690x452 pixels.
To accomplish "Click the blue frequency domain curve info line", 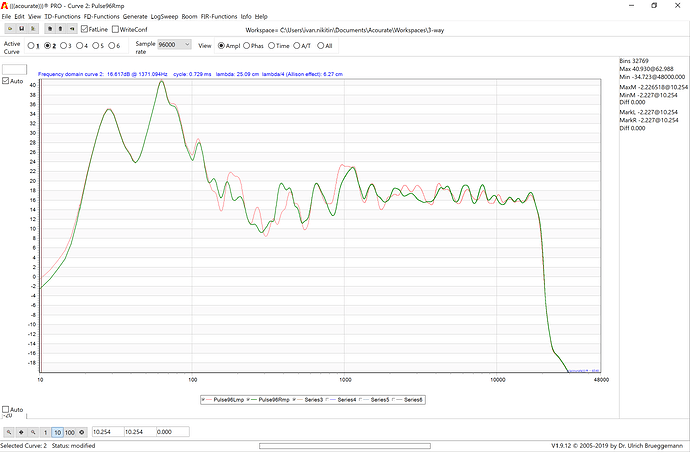I will (191, 74).
